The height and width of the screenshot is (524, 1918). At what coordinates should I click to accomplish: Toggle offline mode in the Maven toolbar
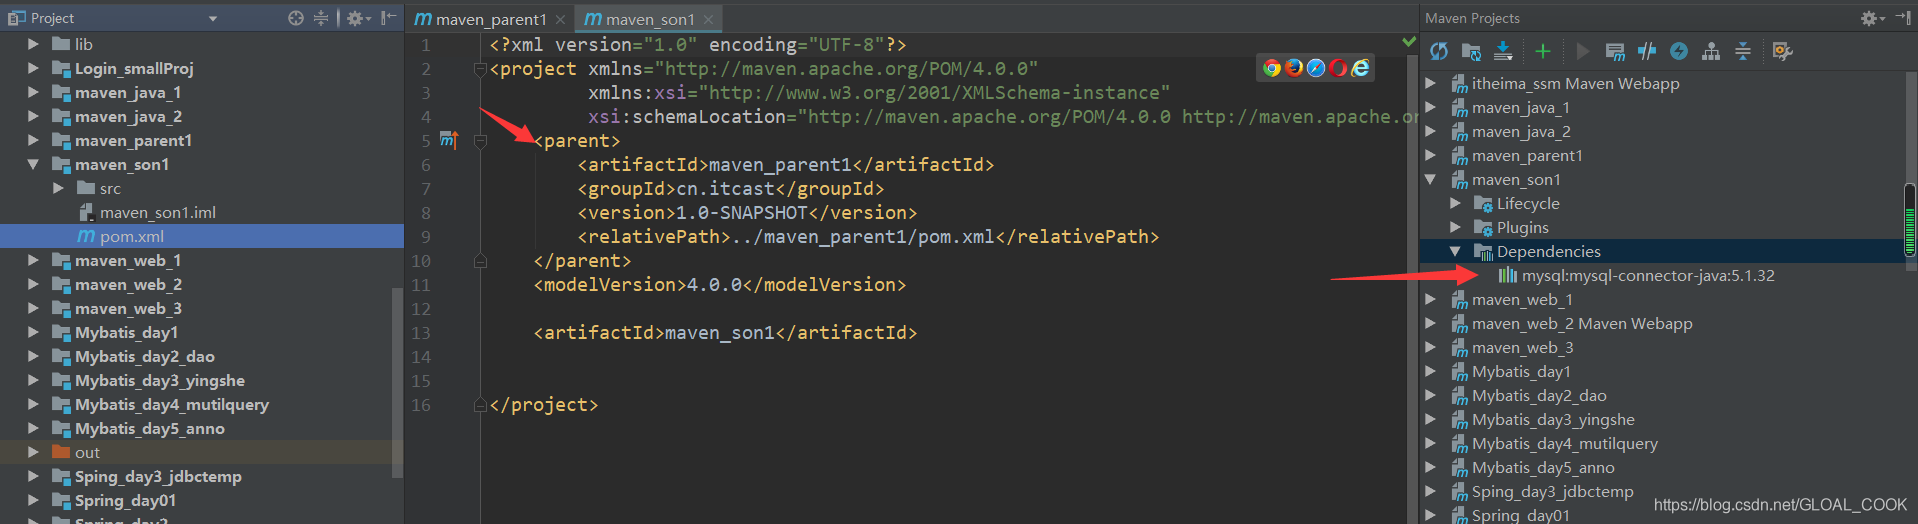(x=1647, y=51)
